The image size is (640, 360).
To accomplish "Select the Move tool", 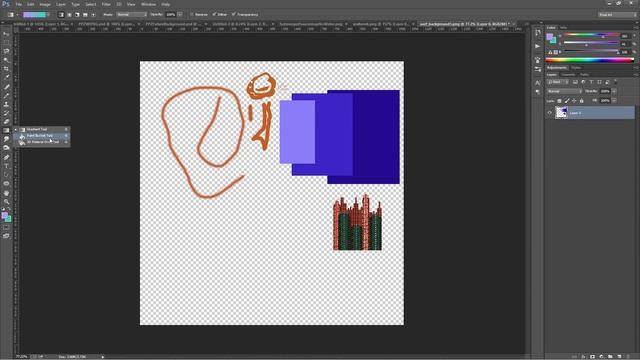I will pyautogui.click(x=6, y=34).
